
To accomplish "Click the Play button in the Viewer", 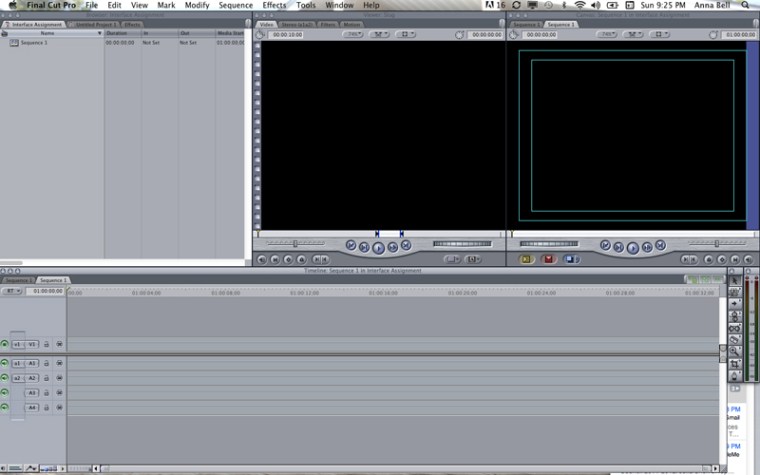I will [x=379, y=246].
